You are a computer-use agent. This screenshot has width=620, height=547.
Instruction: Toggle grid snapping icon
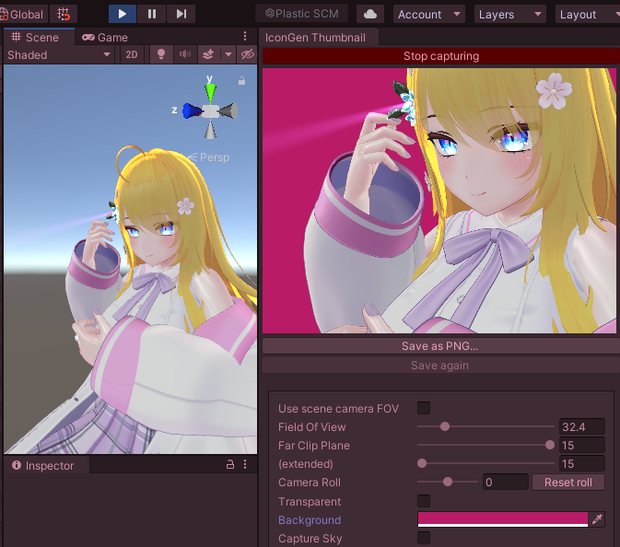(63, 15)
